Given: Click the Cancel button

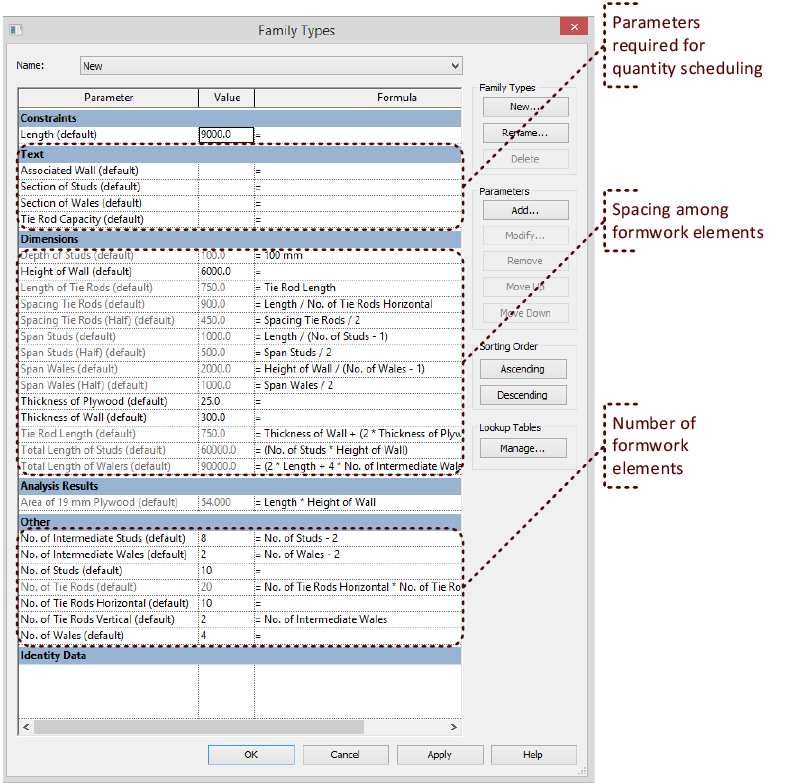Looking at the screenshot, I should click(x=345, y=754).
